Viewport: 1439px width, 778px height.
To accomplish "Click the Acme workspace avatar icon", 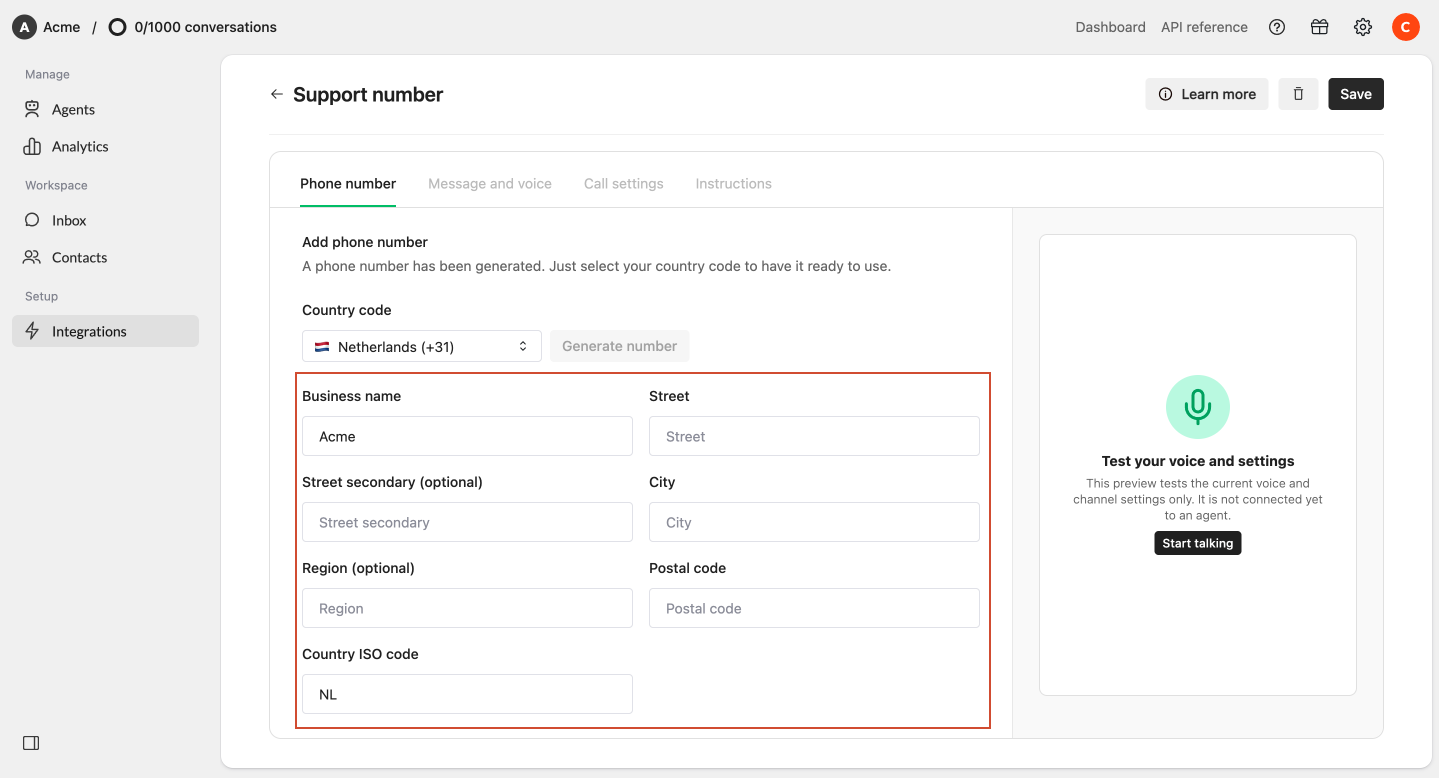I will coord(24,27).
